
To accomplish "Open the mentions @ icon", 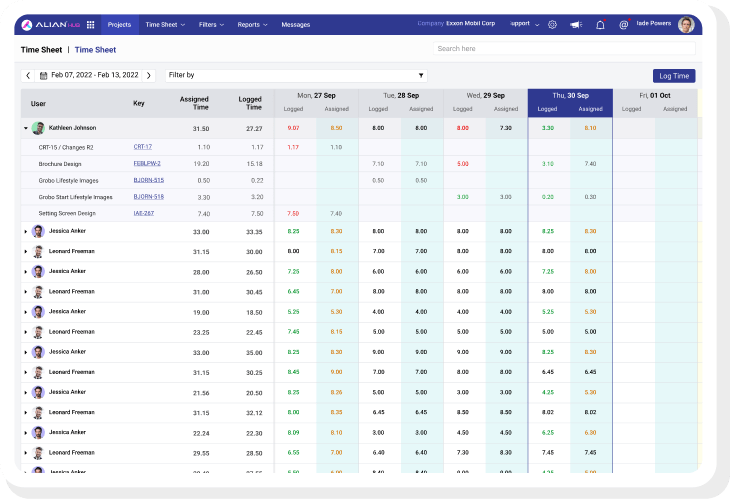I will (623, 25).
